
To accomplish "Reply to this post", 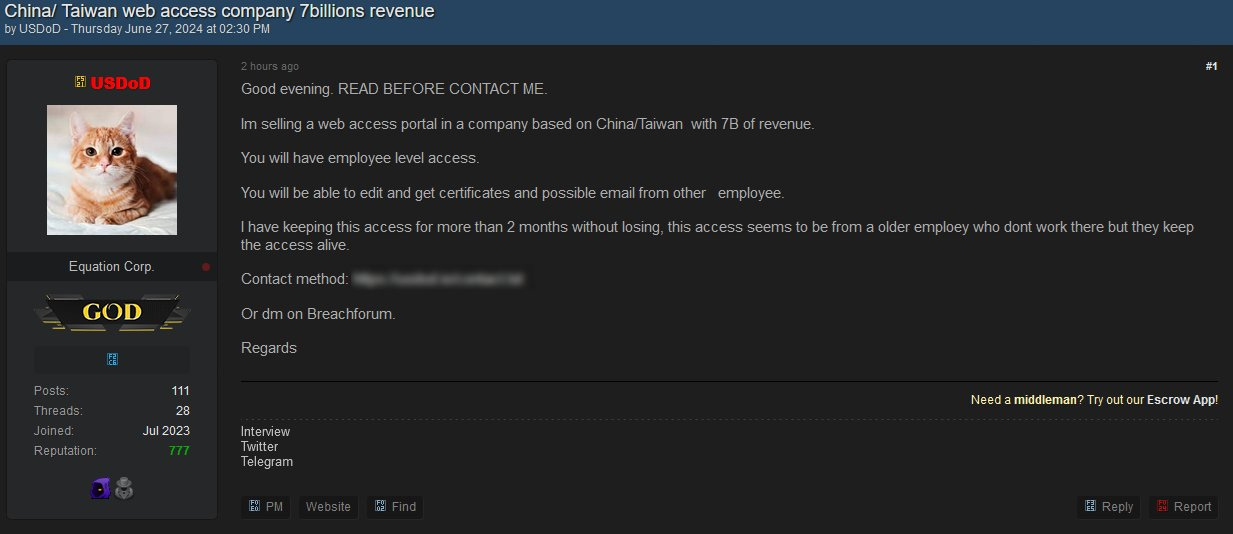I will 1109,507.
